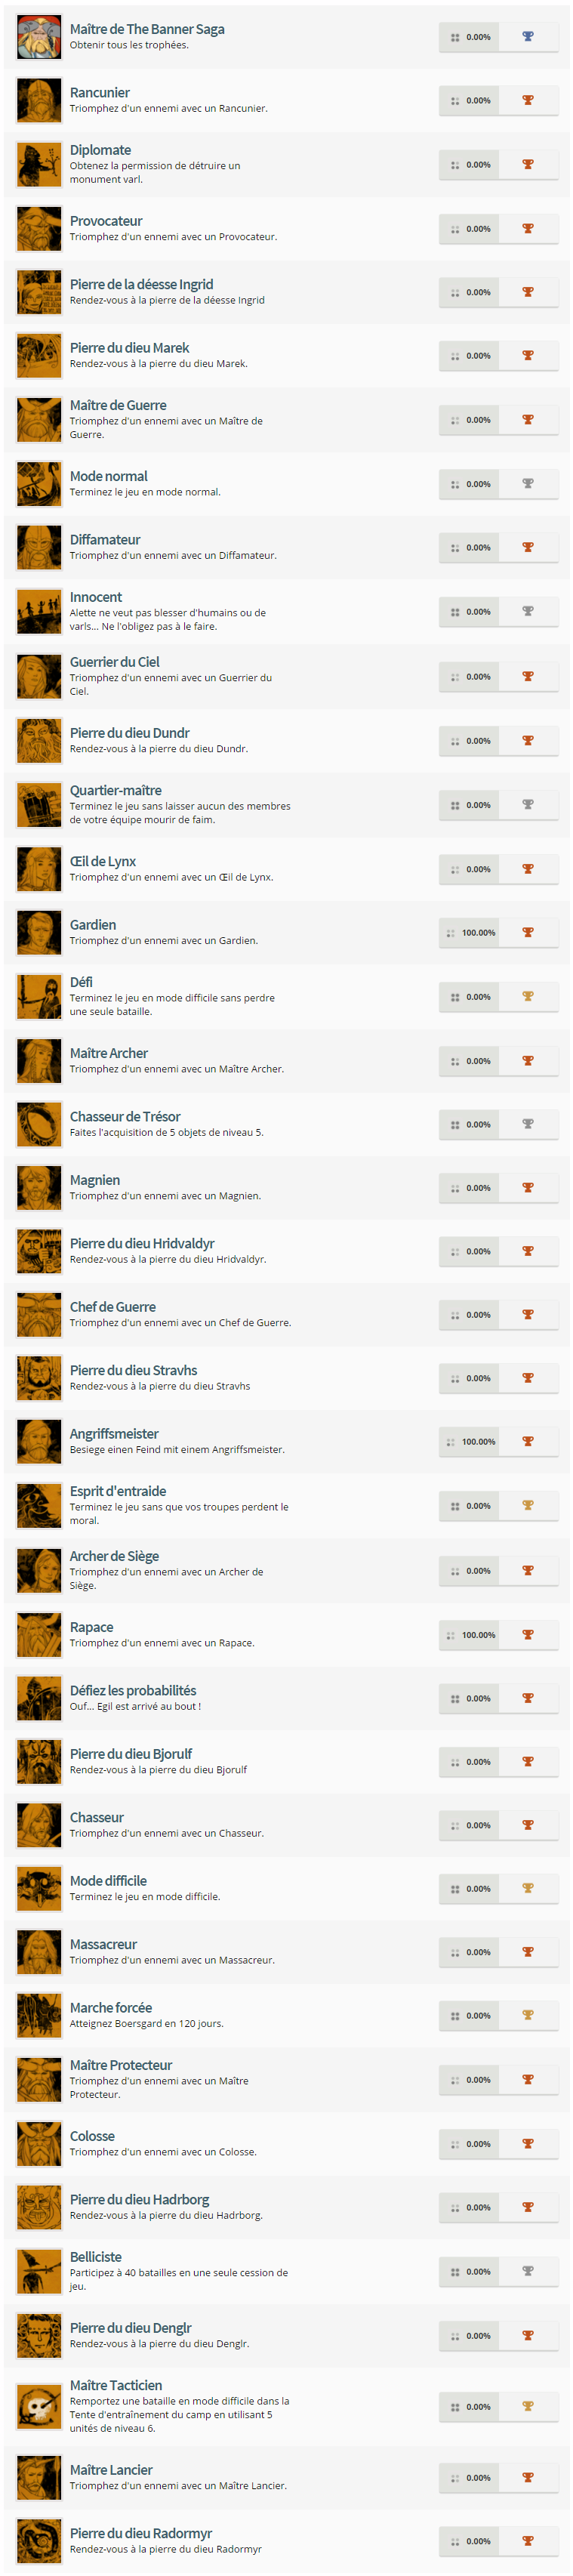Click the Belliciste trophy thumbnail

point(39,2271)
